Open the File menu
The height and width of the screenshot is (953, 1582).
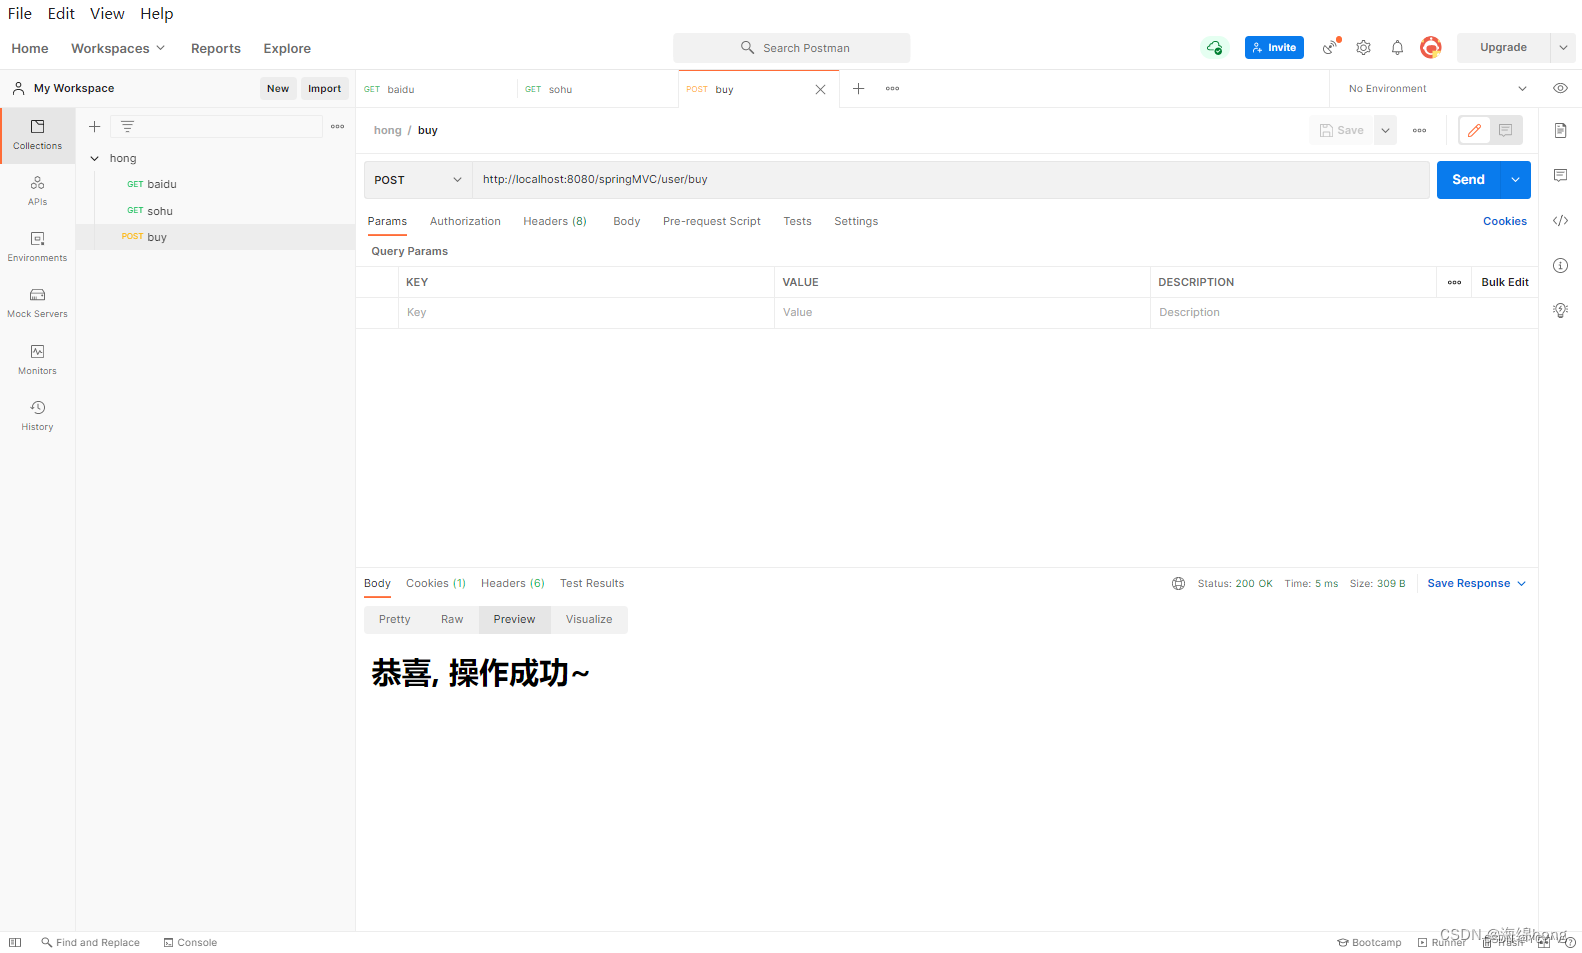[x=20, y=13]
